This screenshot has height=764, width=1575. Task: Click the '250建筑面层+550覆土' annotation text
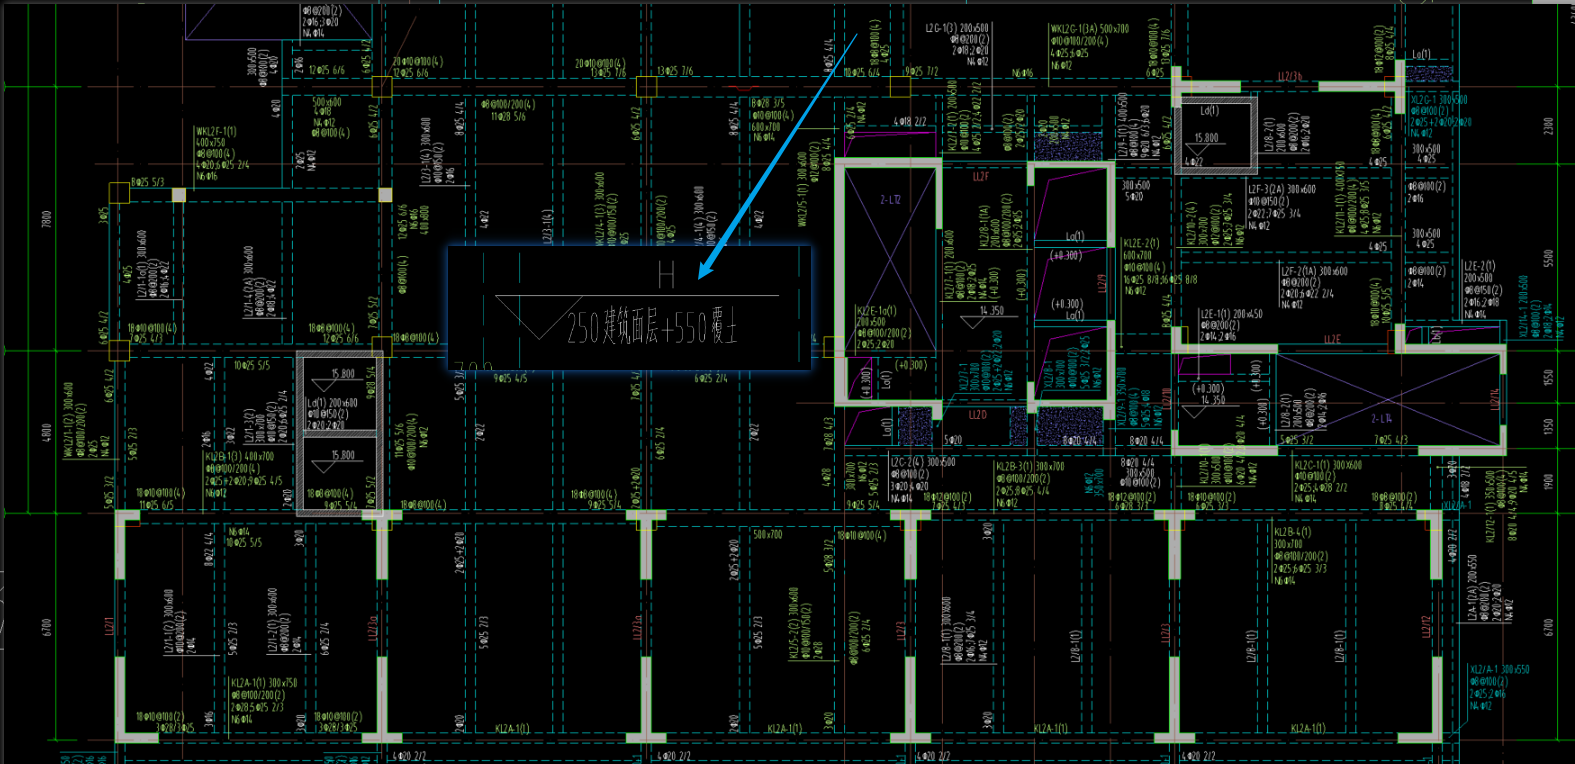coord(652,327)
